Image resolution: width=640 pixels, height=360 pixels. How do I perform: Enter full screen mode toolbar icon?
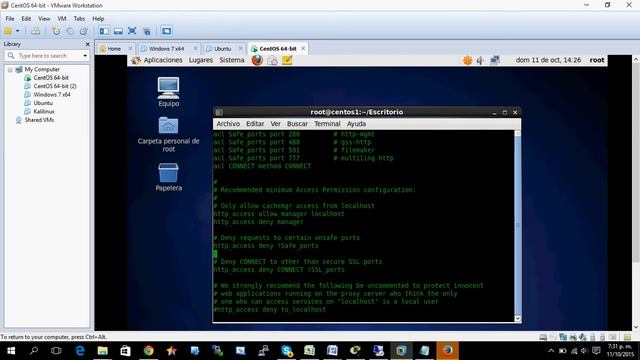(132, 31)
